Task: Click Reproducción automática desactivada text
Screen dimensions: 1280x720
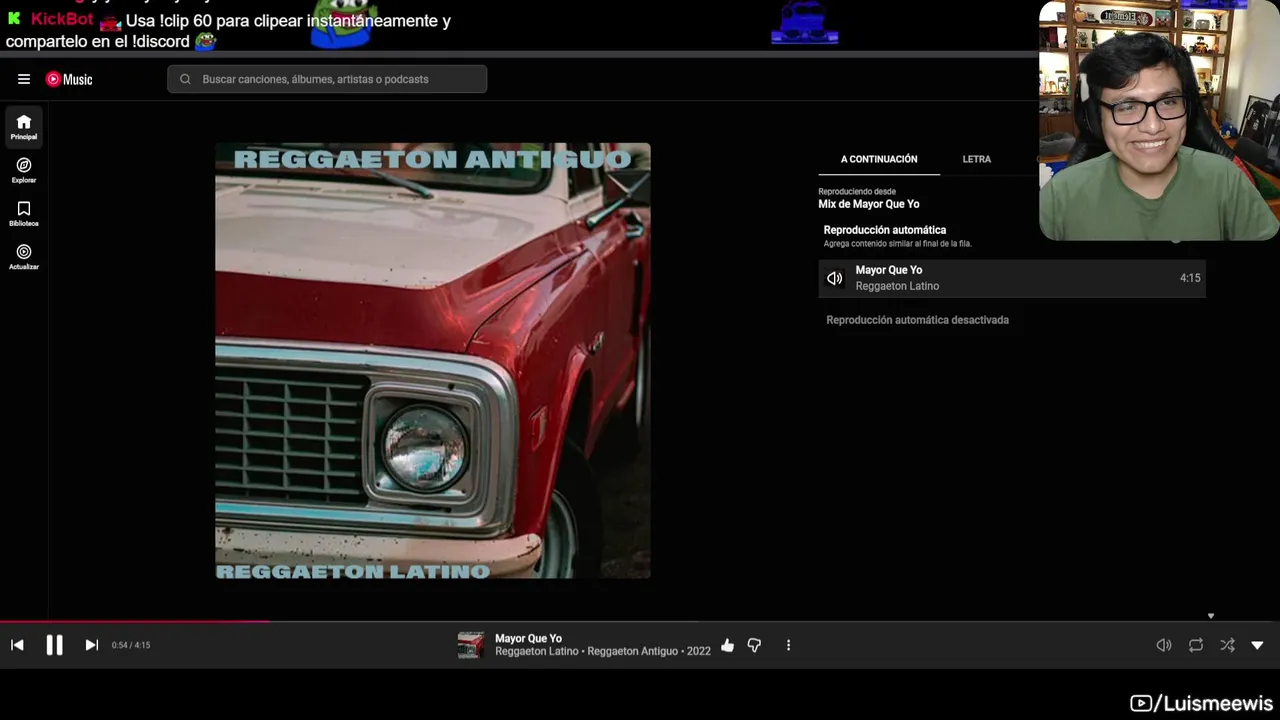Action: point(917,320)
